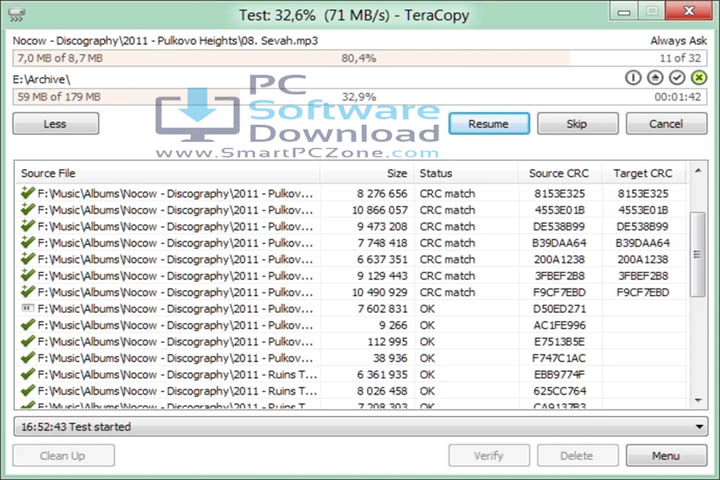Sort by the Source CRC column header
720x480 pixels.
560,173
